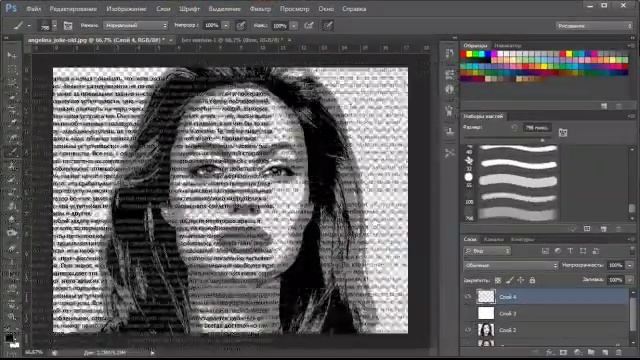
Task: Adjust the brush size slider handle
Action: click(x=542, y=140)
